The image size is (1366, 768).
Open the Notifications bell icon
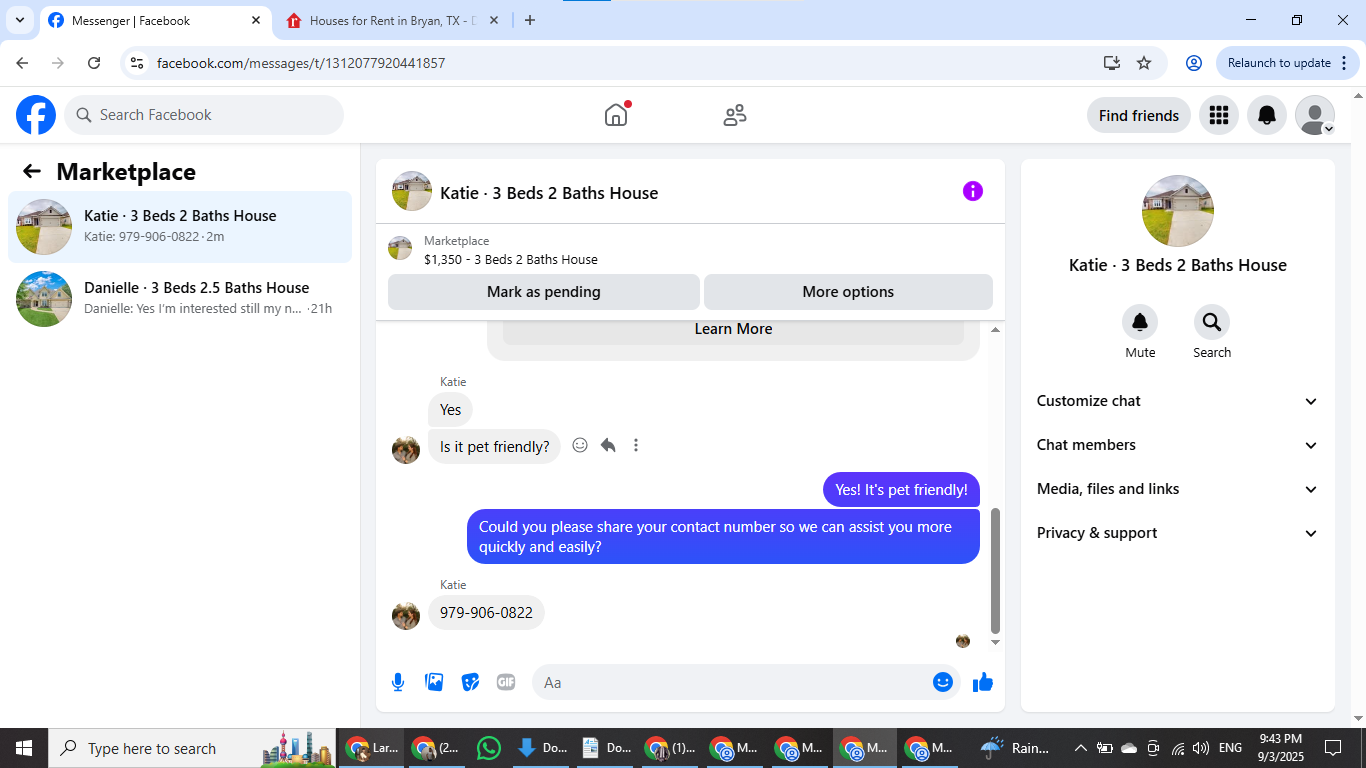tap(1267, 115)
